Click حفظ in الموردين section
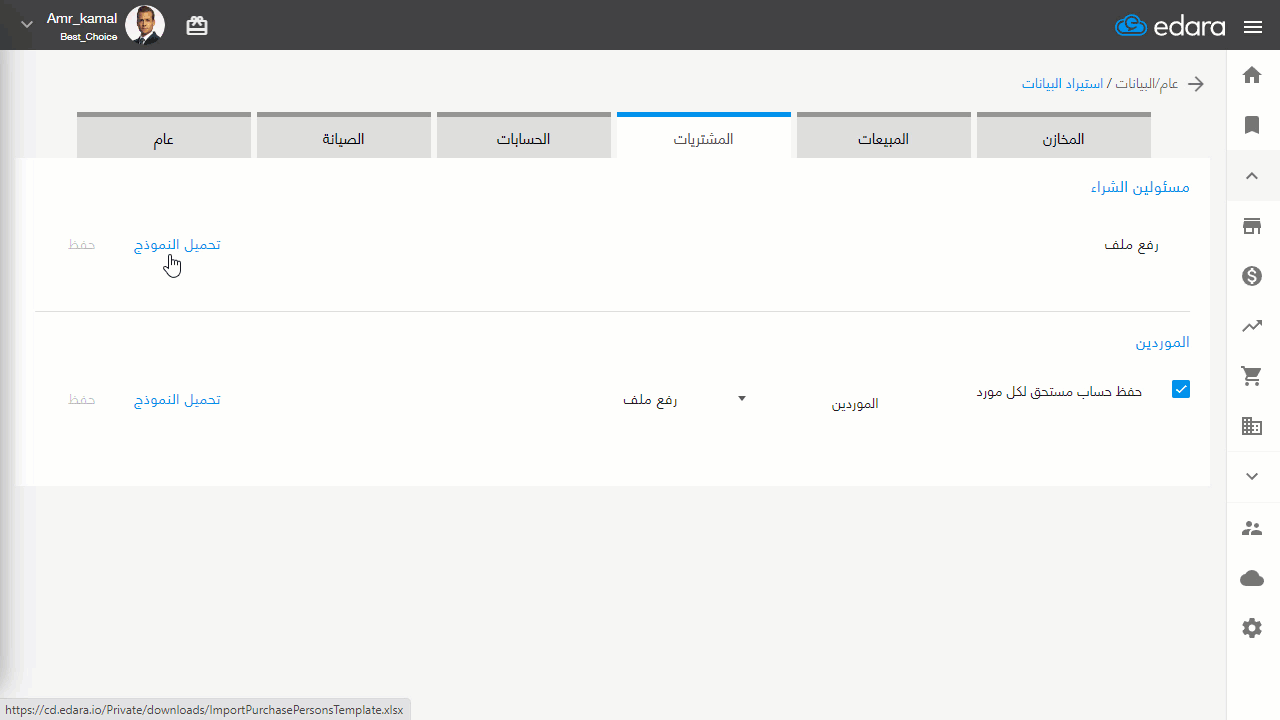The image size is (1280, 720). pyautogui.click(x=82, y=400)
